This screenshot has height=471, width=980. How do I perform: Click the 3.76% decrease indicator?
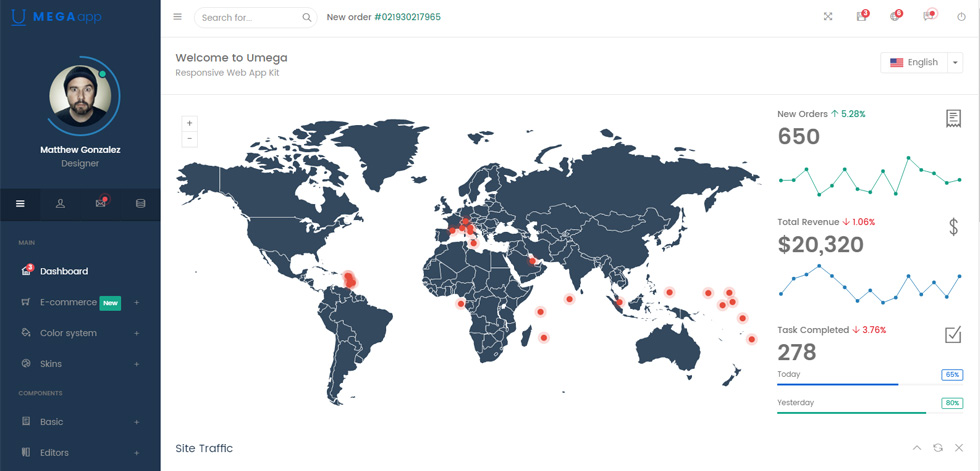[869, 330]
